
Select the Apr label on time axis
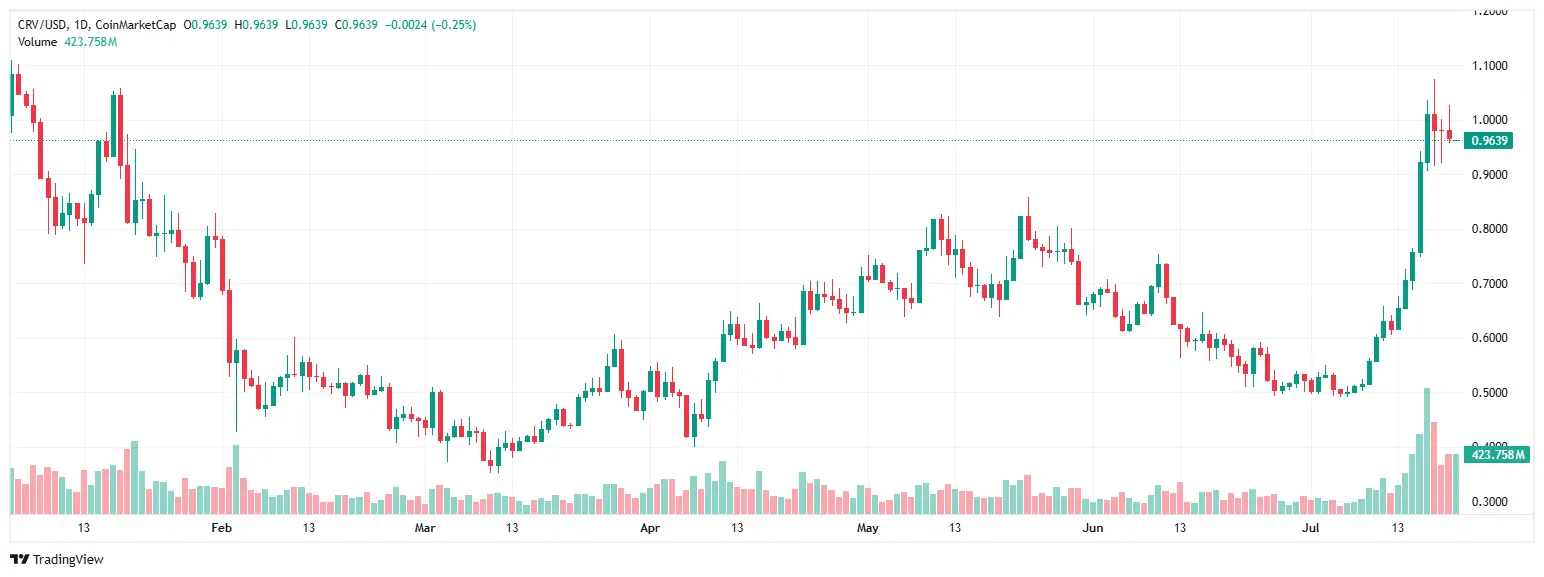point(650,527)
